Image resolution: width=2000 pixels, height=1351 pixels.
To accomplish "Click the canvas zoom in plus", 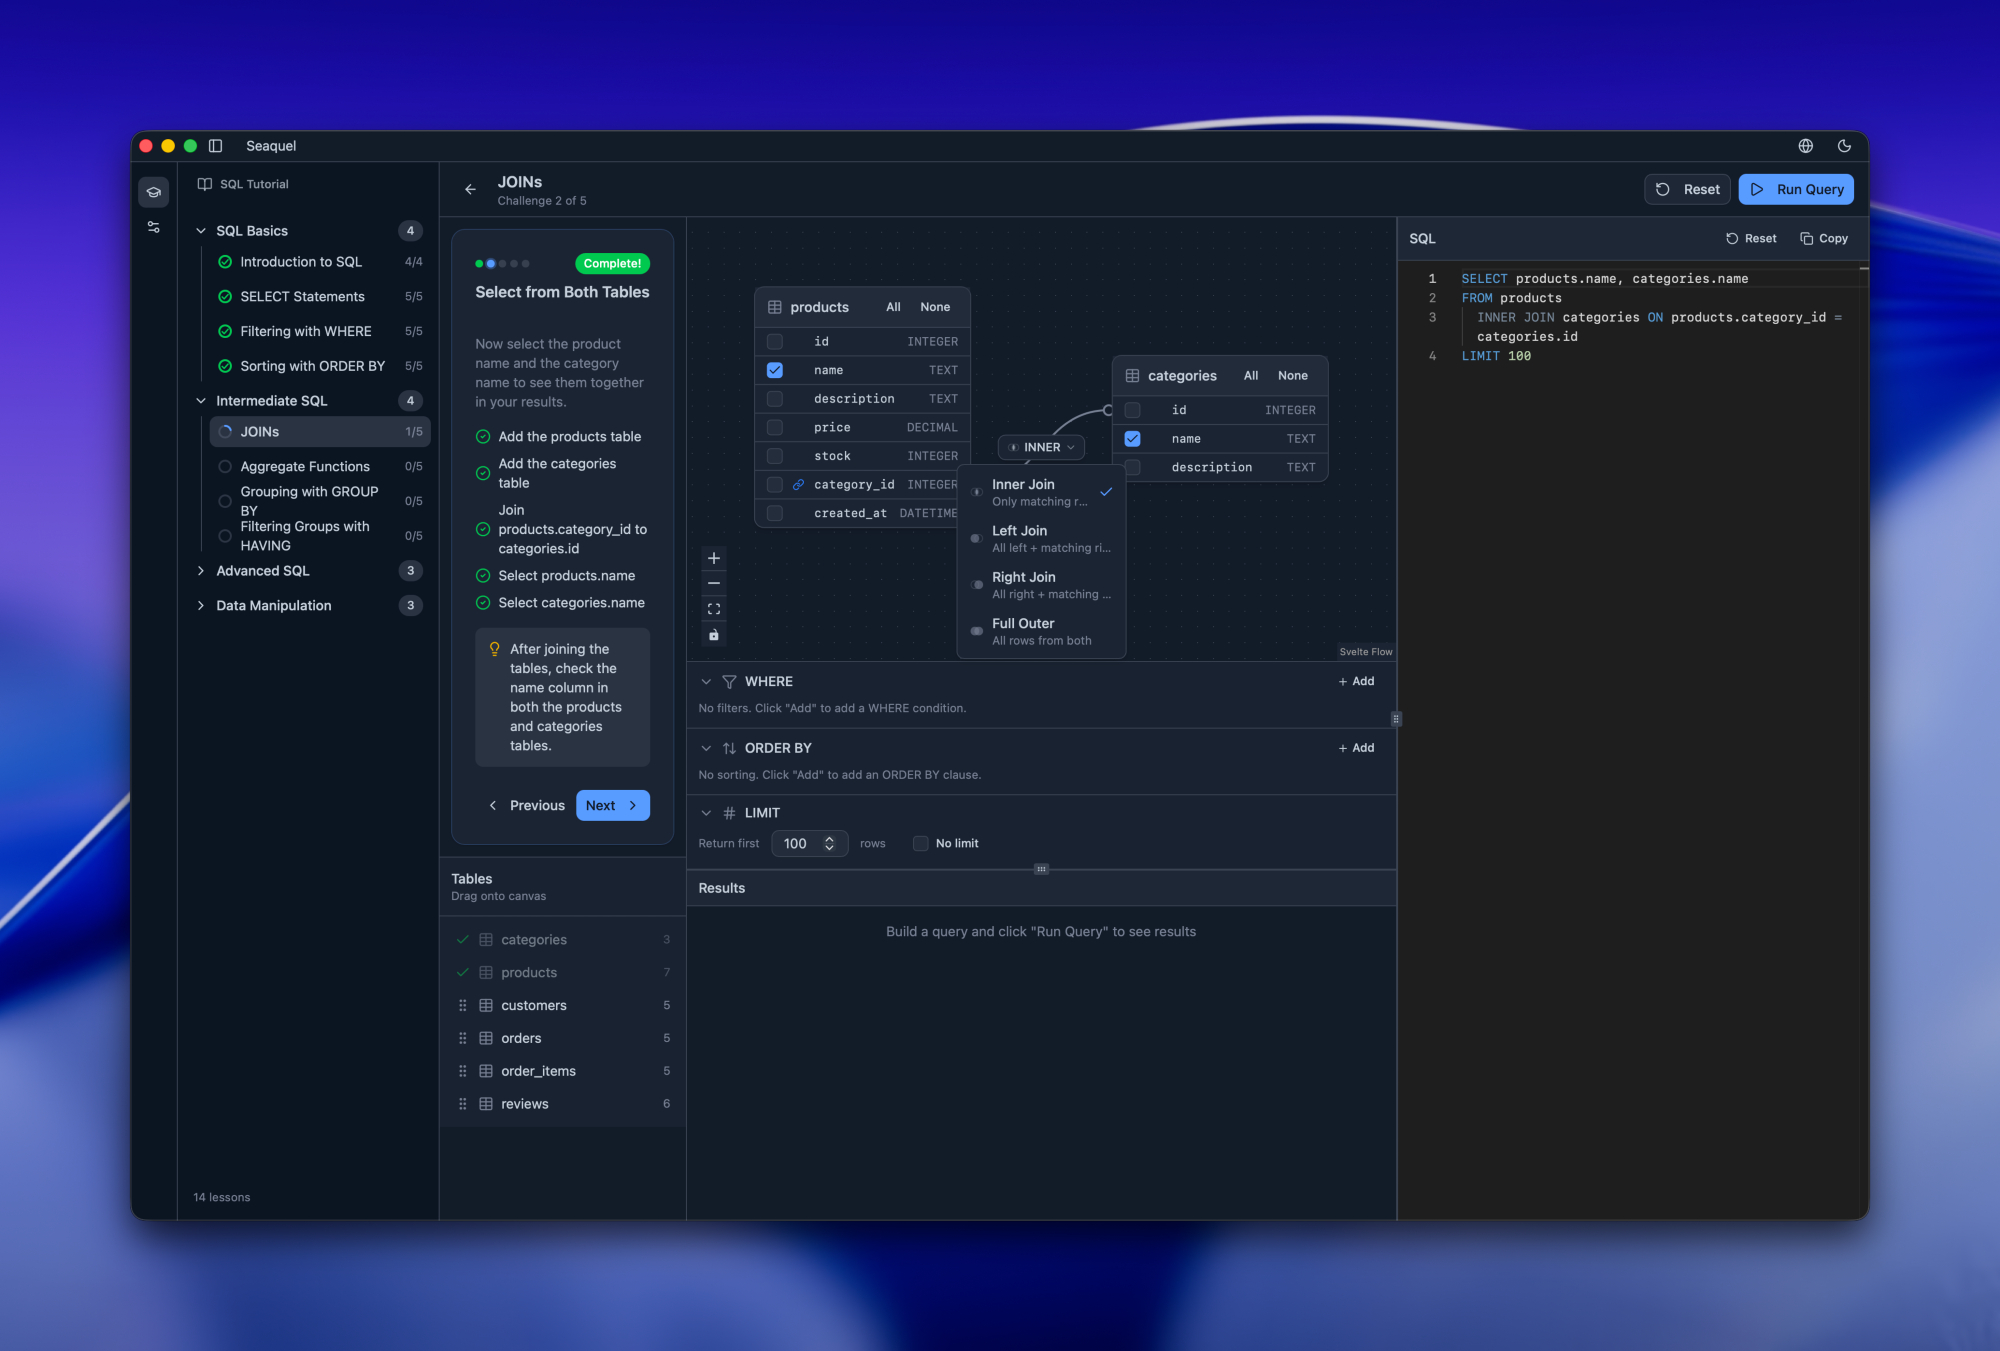I will [x=714, y=558].
